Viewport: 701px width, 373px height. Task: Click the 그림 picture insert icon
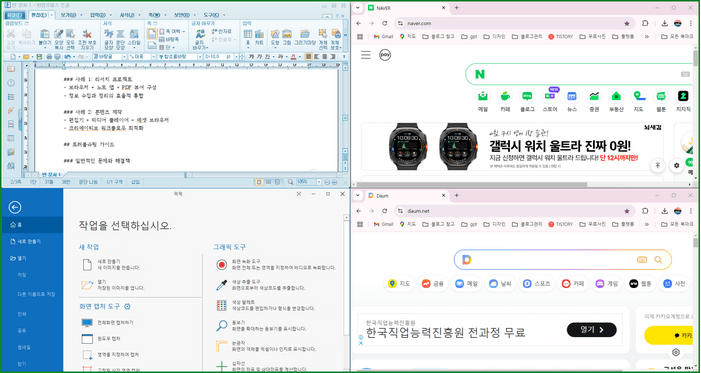coord(287,34)
